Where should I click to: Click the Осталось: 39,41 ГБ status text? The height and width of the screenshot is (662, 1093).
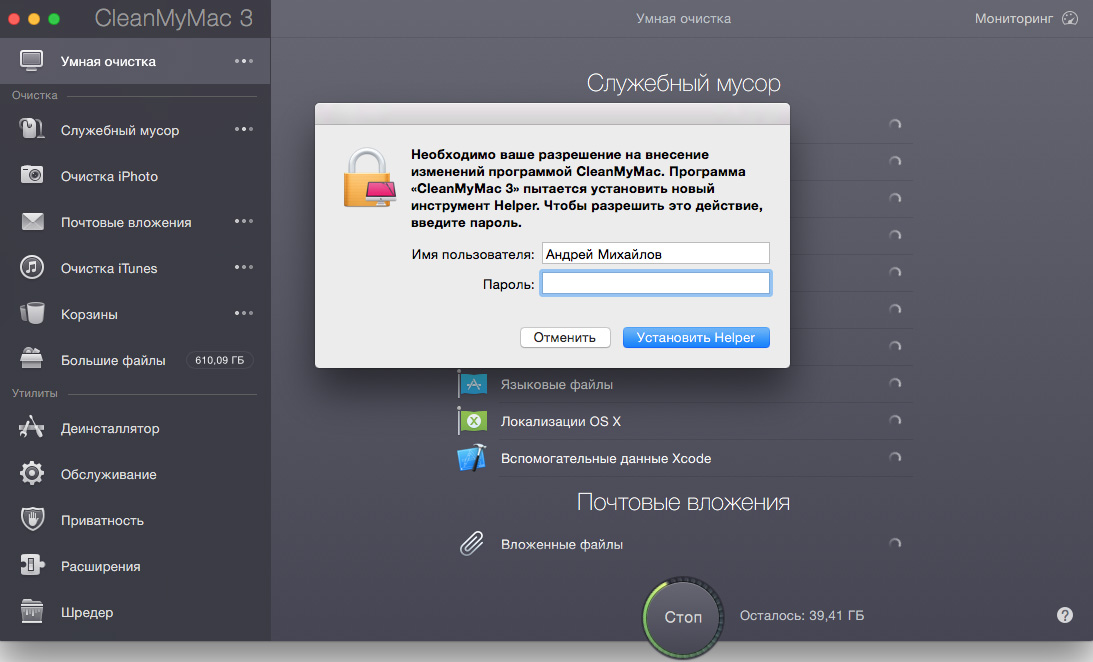tap(802, 615)
